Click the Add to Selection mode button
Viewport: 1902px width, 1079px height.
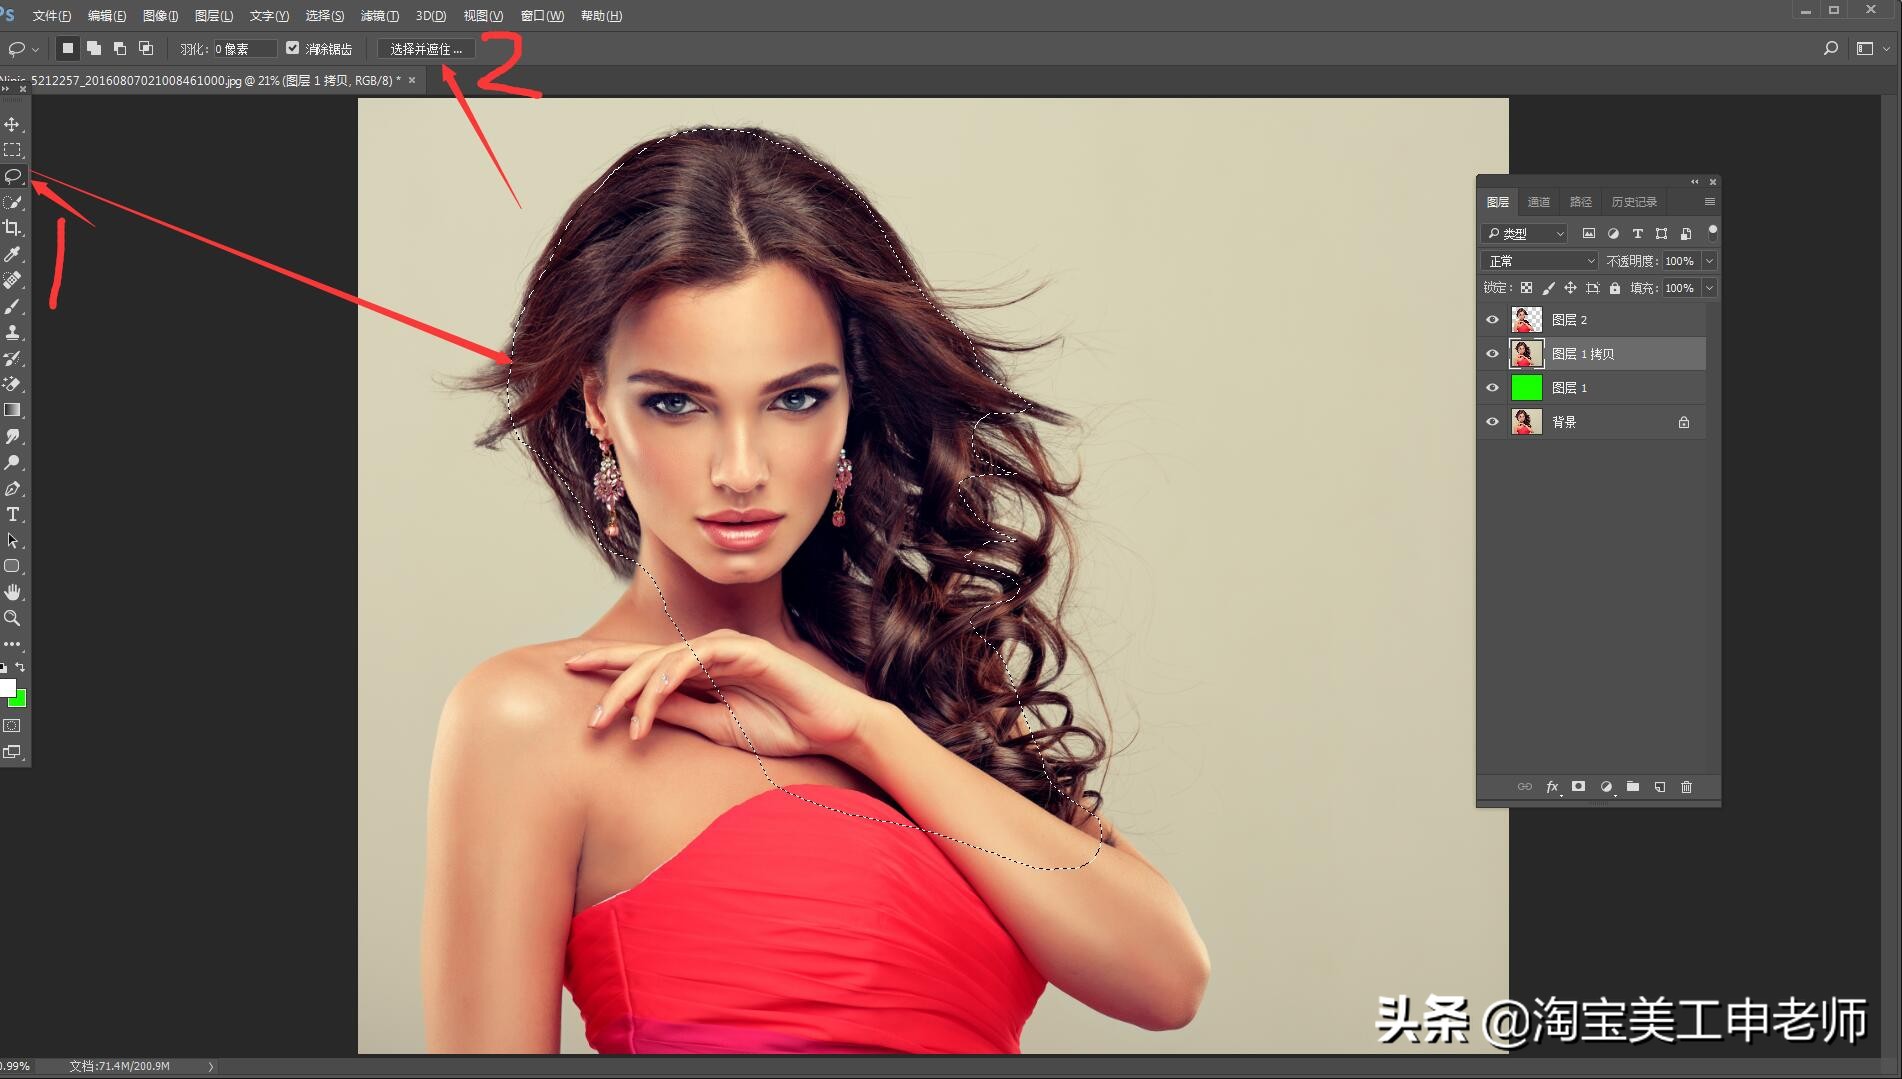point(94,48)
